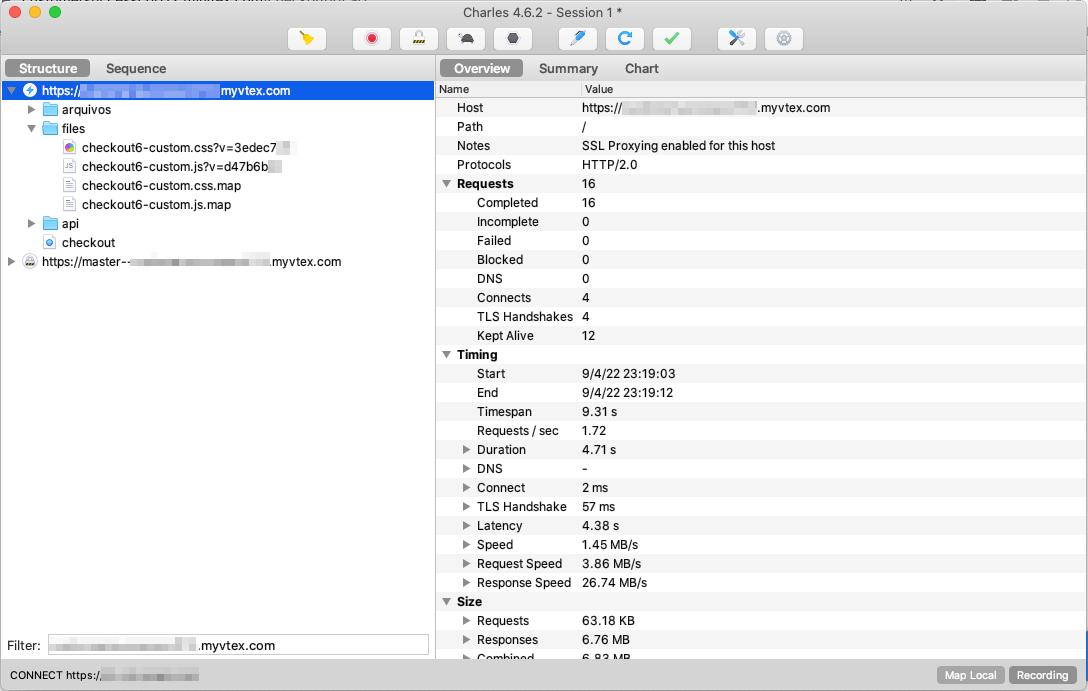Open the Chart tab
The height and width of the screenshot is (691, 1088).
[642, 68]
